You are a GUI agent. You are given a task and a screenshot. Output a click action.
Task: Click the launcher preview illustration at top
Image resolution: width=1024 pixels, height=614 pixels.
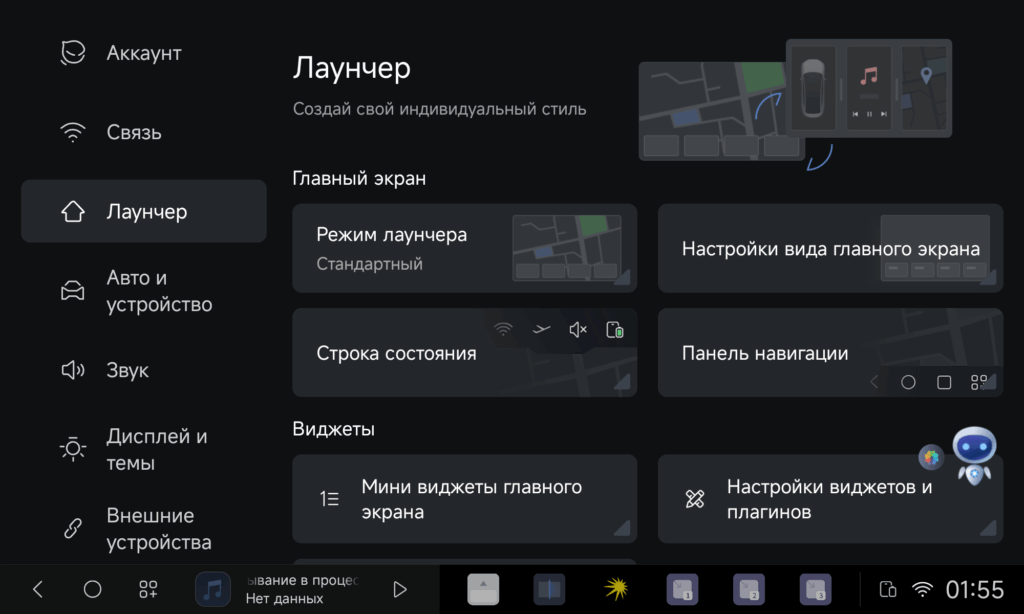795,105
